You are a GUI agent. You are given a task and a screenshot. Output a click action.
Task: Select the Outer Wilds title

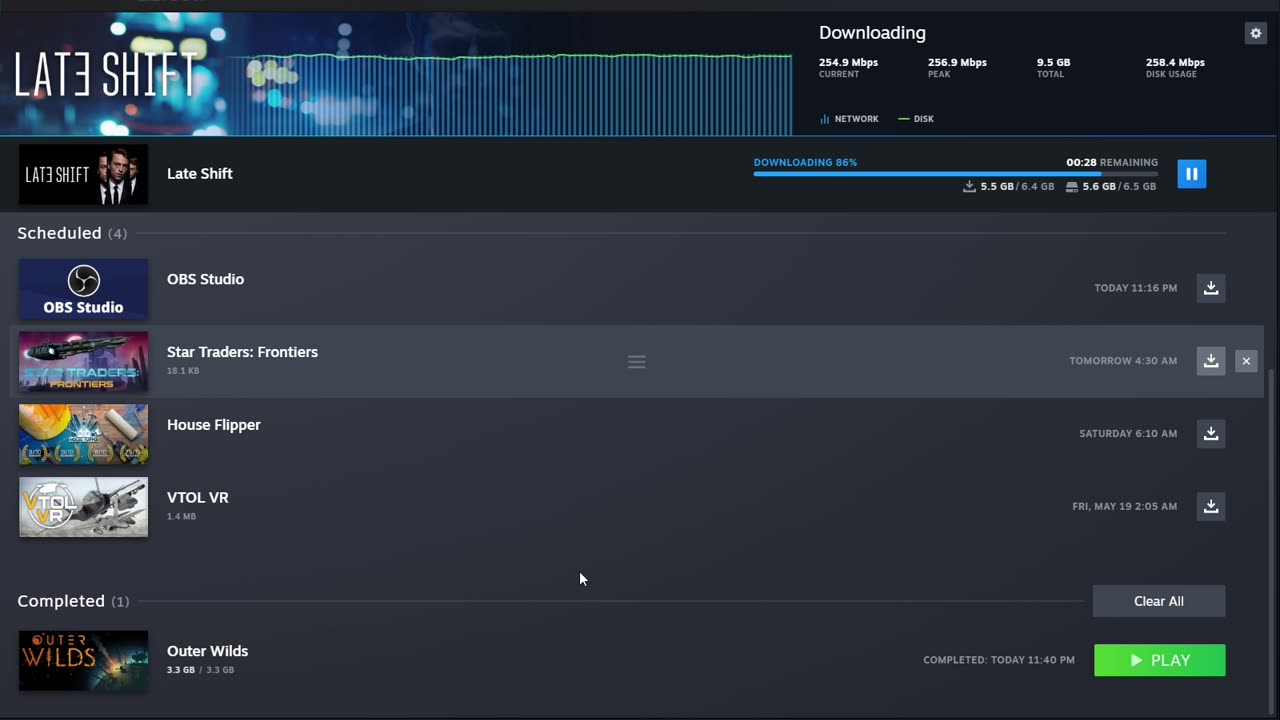207,651
